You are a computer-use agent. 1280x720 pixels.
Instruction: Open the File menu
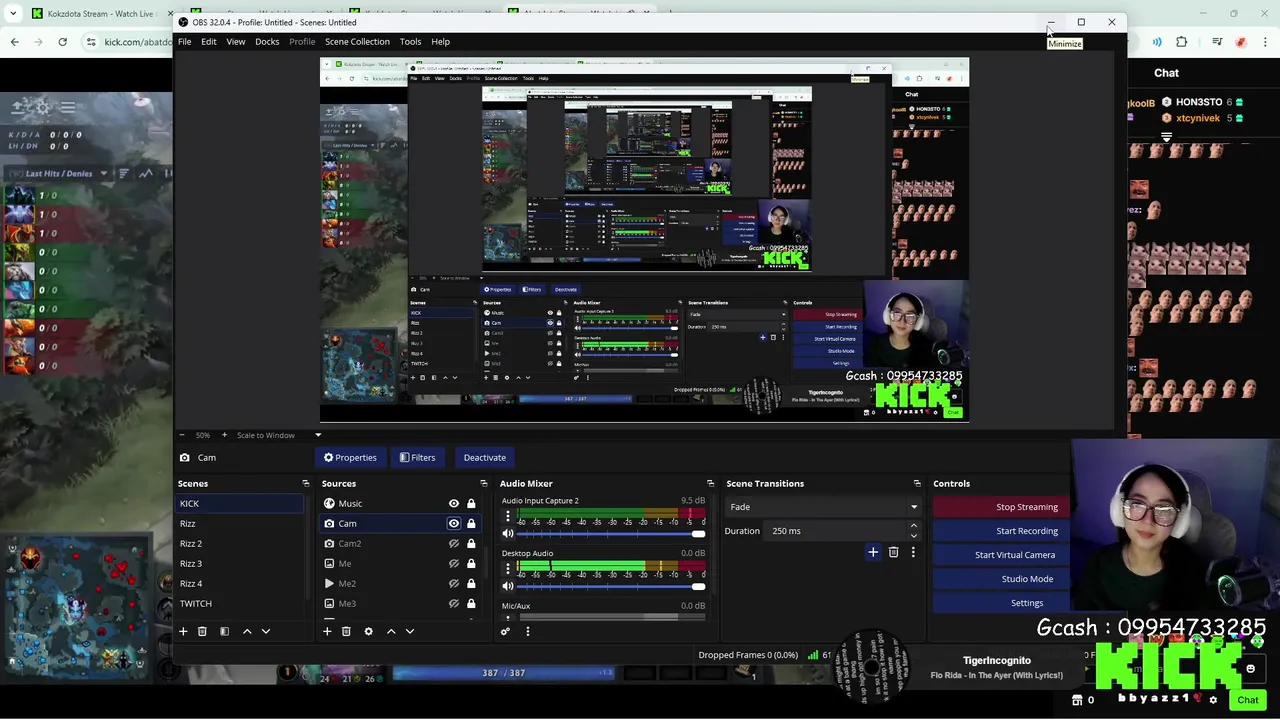tap(185, 42)
